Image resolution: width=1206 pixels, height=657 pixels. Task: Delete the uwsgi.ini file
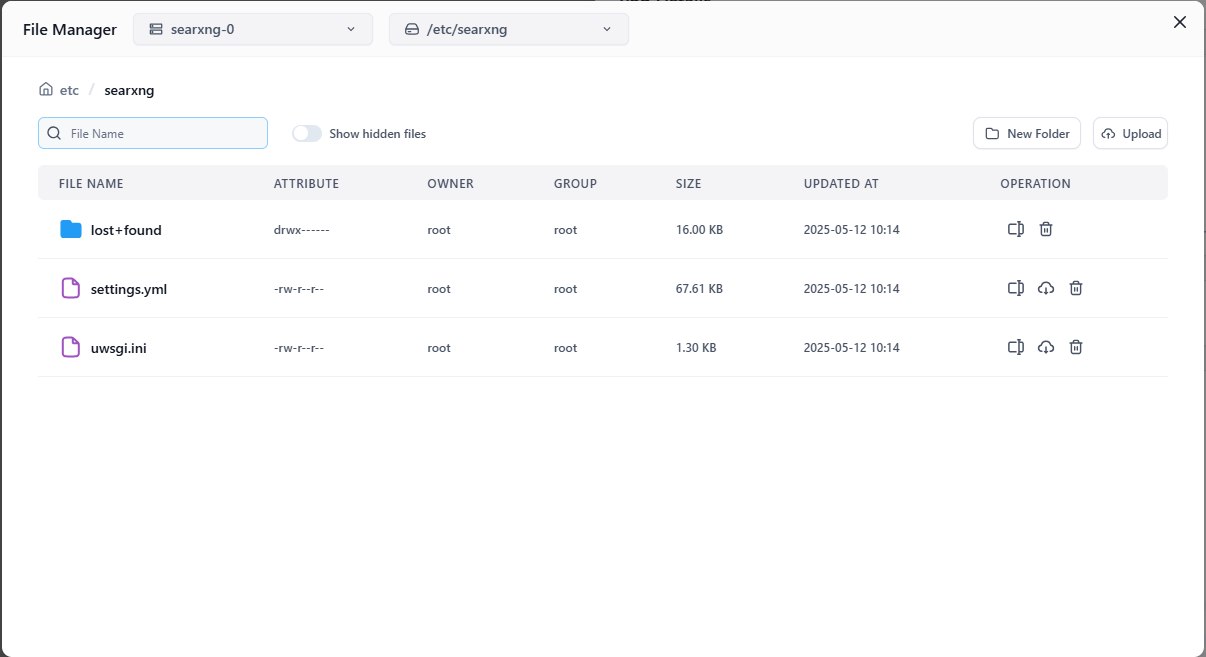click(1076, 347)
